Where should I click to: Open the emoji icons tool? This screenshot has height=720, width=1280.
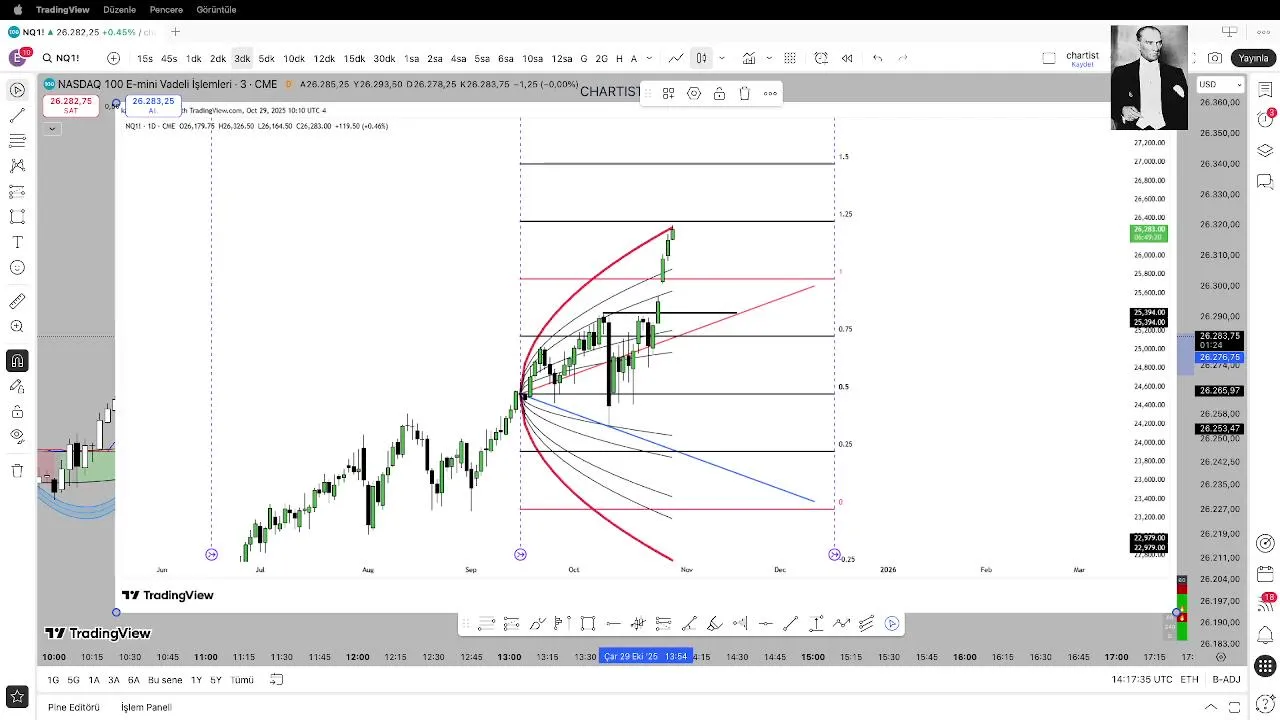(x=17, y=268)
